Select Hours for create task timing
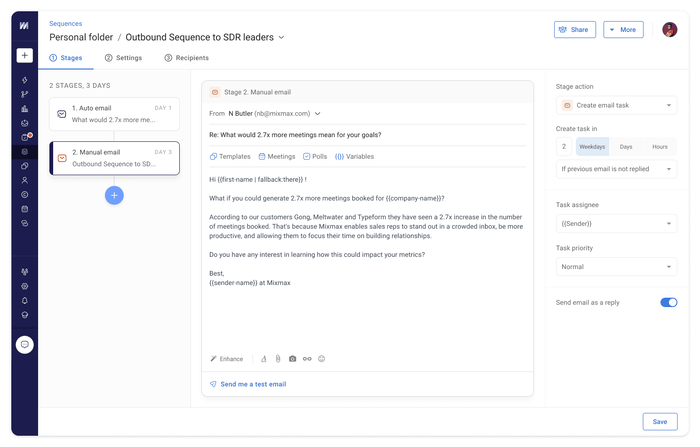700x447 pixels. coord(660,146)
